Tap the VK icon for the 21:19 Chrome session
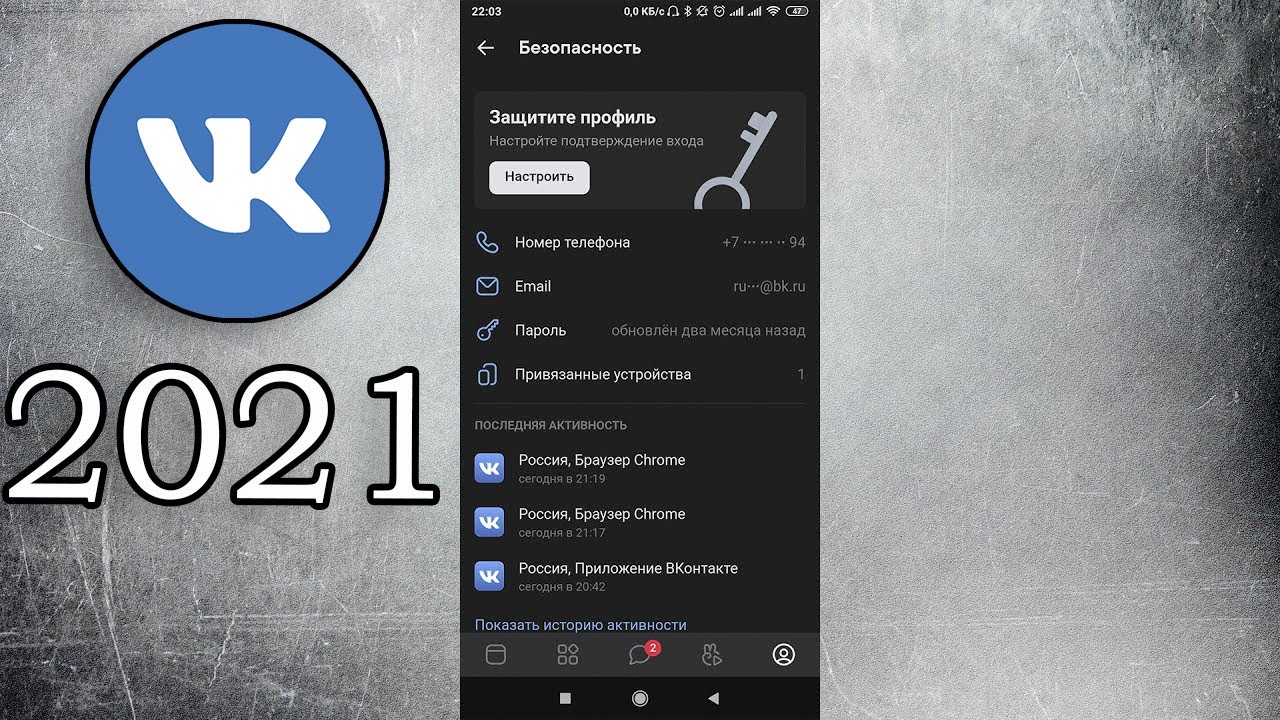Image resolution: width=1280 pixels, height=720 pixels. pos(489,468)
